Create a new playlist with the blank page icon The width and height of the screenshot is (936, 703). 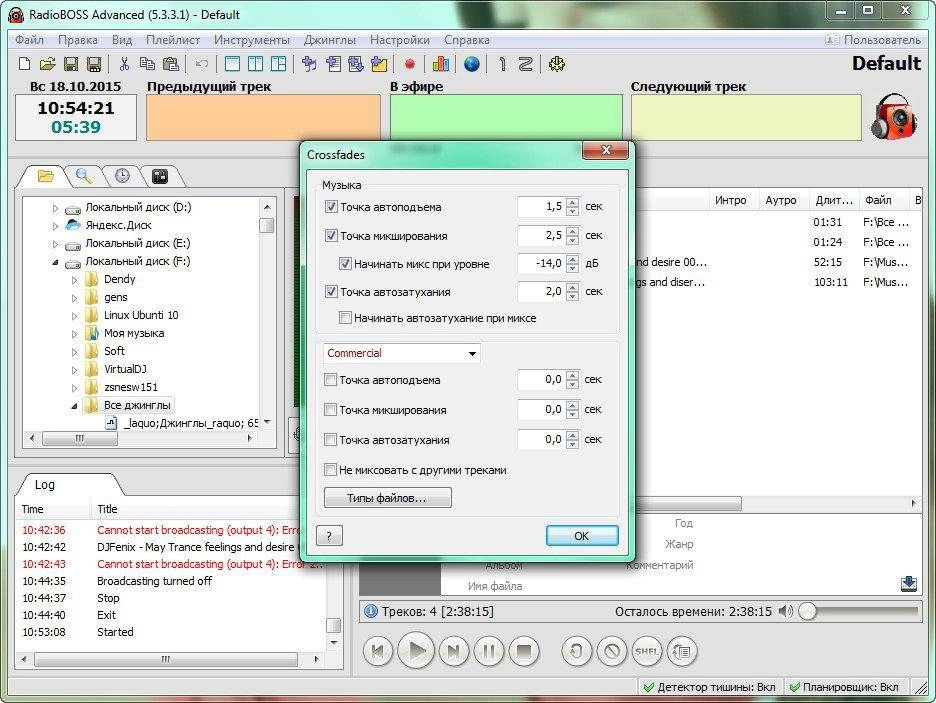pos(24,64)
